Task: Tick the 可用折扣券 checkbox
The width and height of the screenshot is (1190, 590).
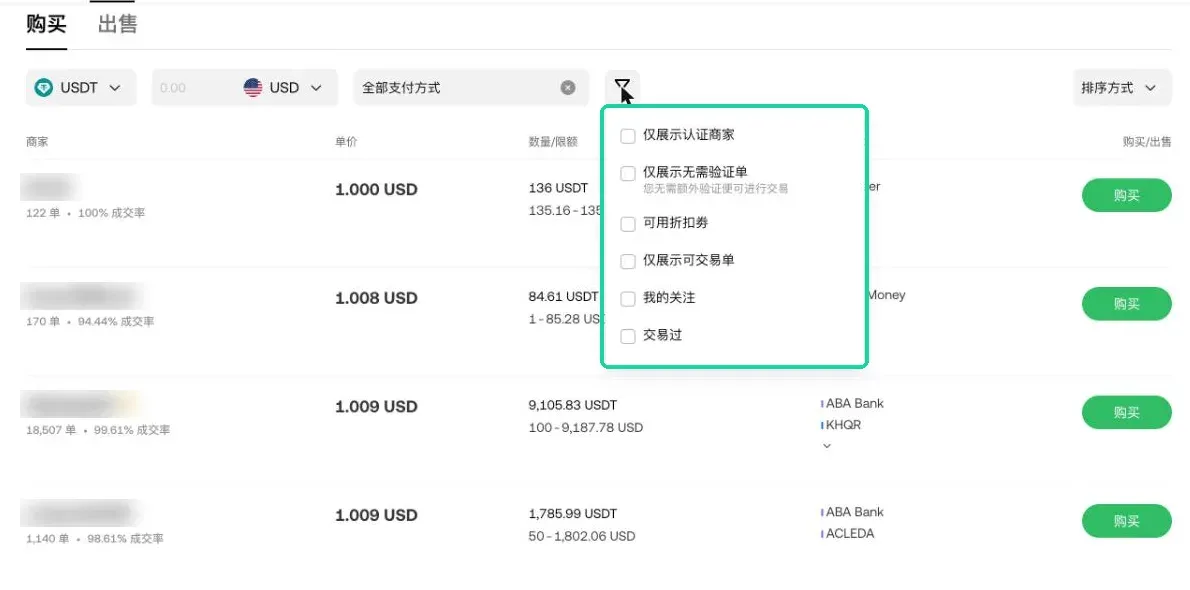Action: 628,224
